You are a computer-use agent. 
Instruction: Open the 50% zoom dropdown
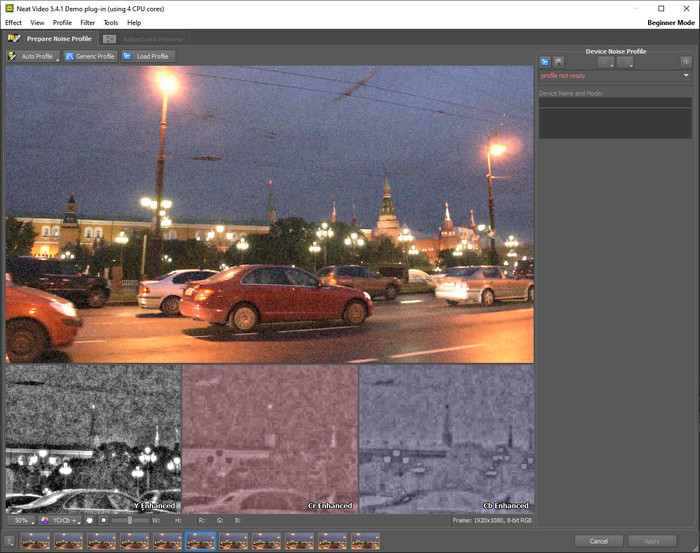click(x=21, y=520)
